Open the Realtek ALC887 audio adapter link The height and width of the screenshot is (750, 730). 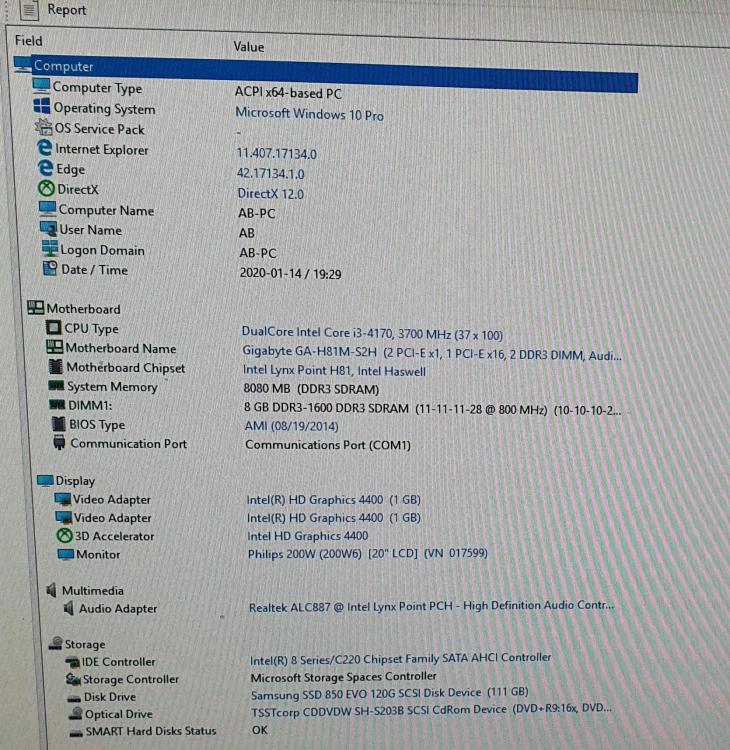431,606
